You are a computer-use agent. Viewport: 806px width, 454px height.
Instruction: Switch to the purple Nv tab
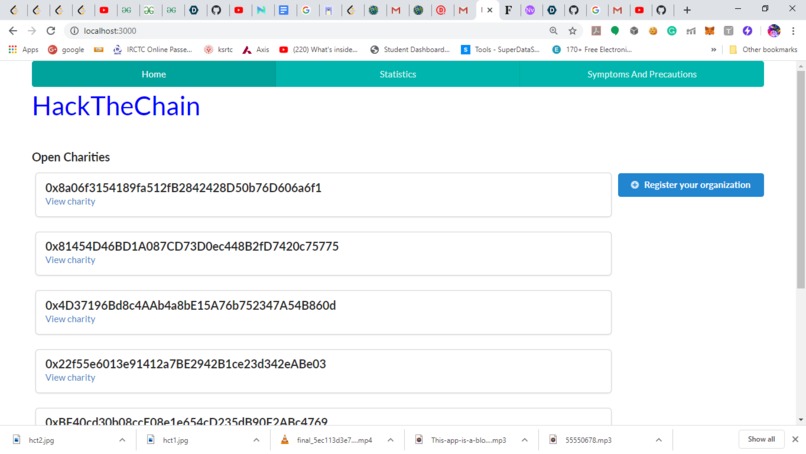(530, 10)
